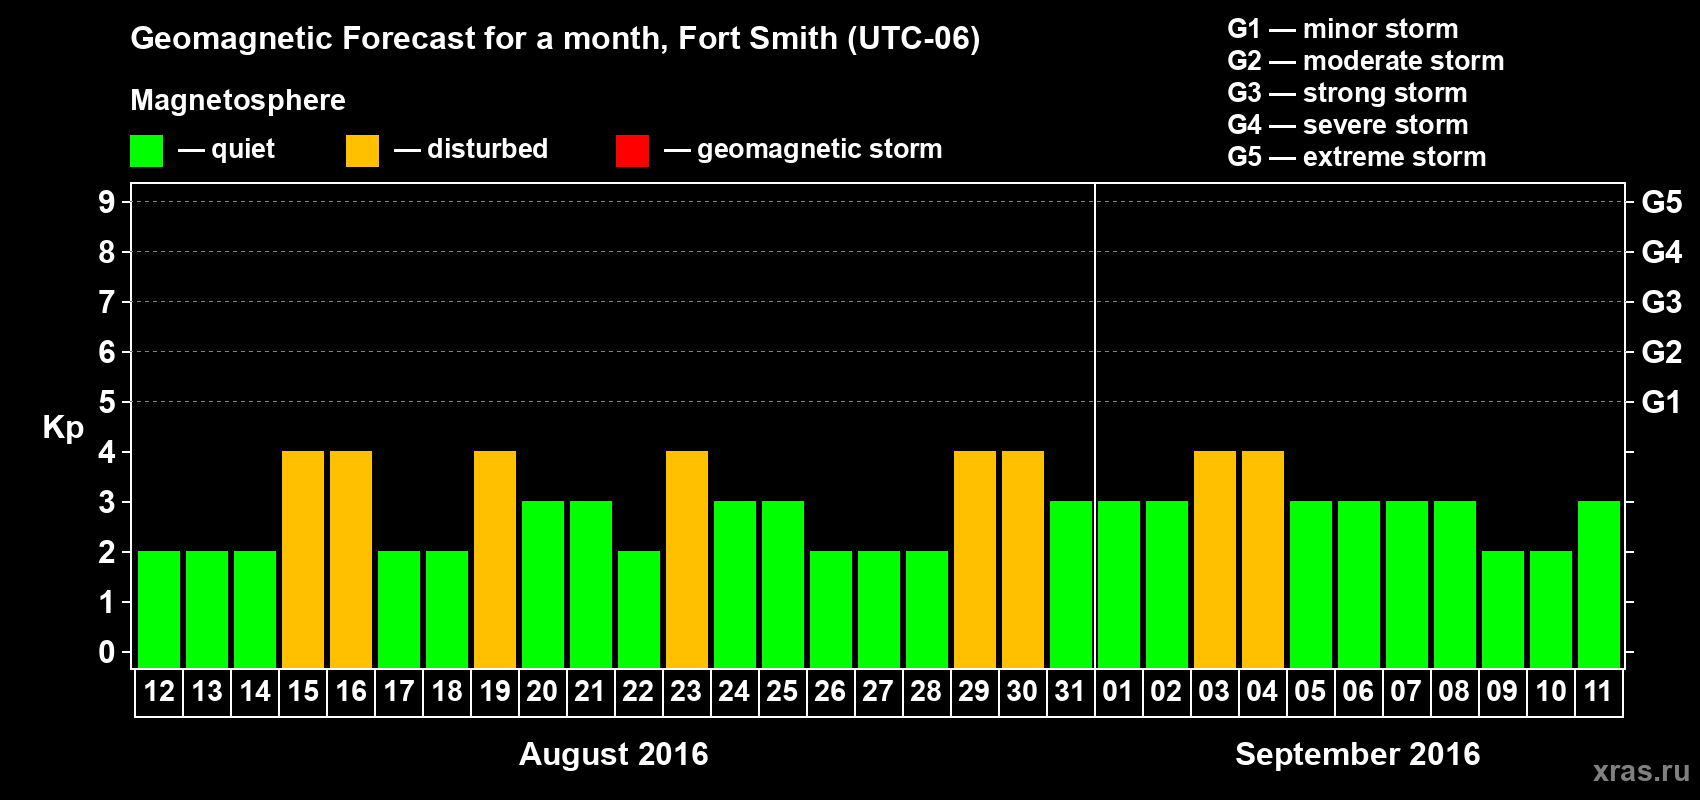Click the date label 21

[x=591, y=692]
